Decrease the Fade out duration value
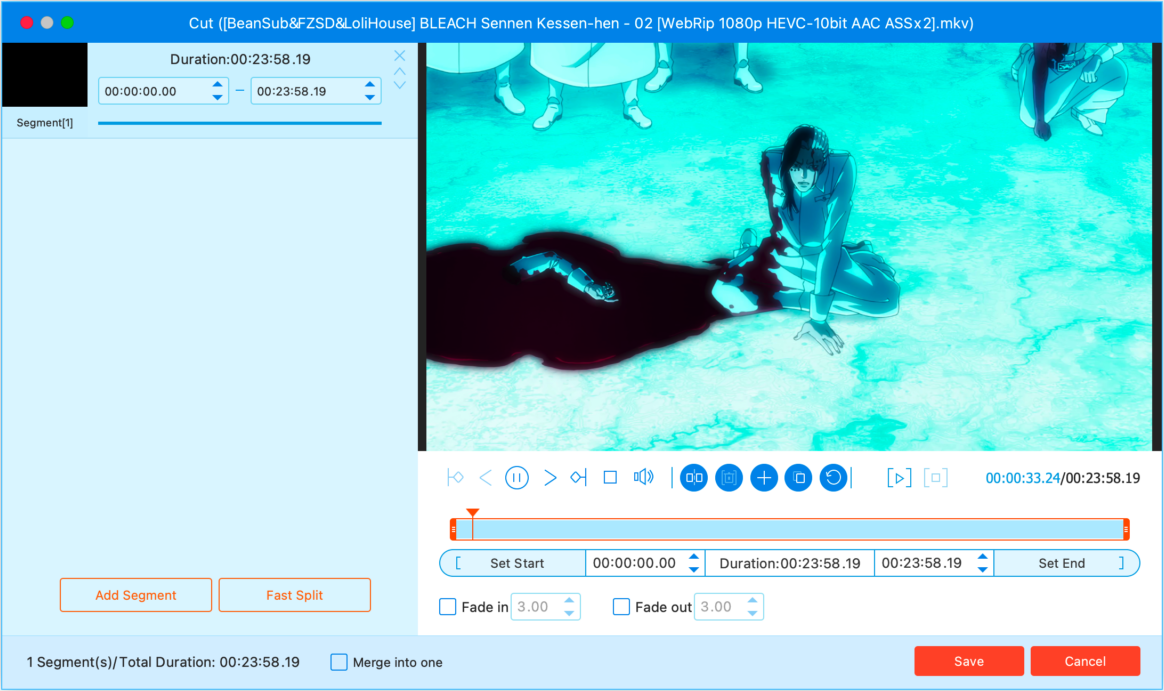Viewport: 1164px width, 691px height. coord(753,613)
